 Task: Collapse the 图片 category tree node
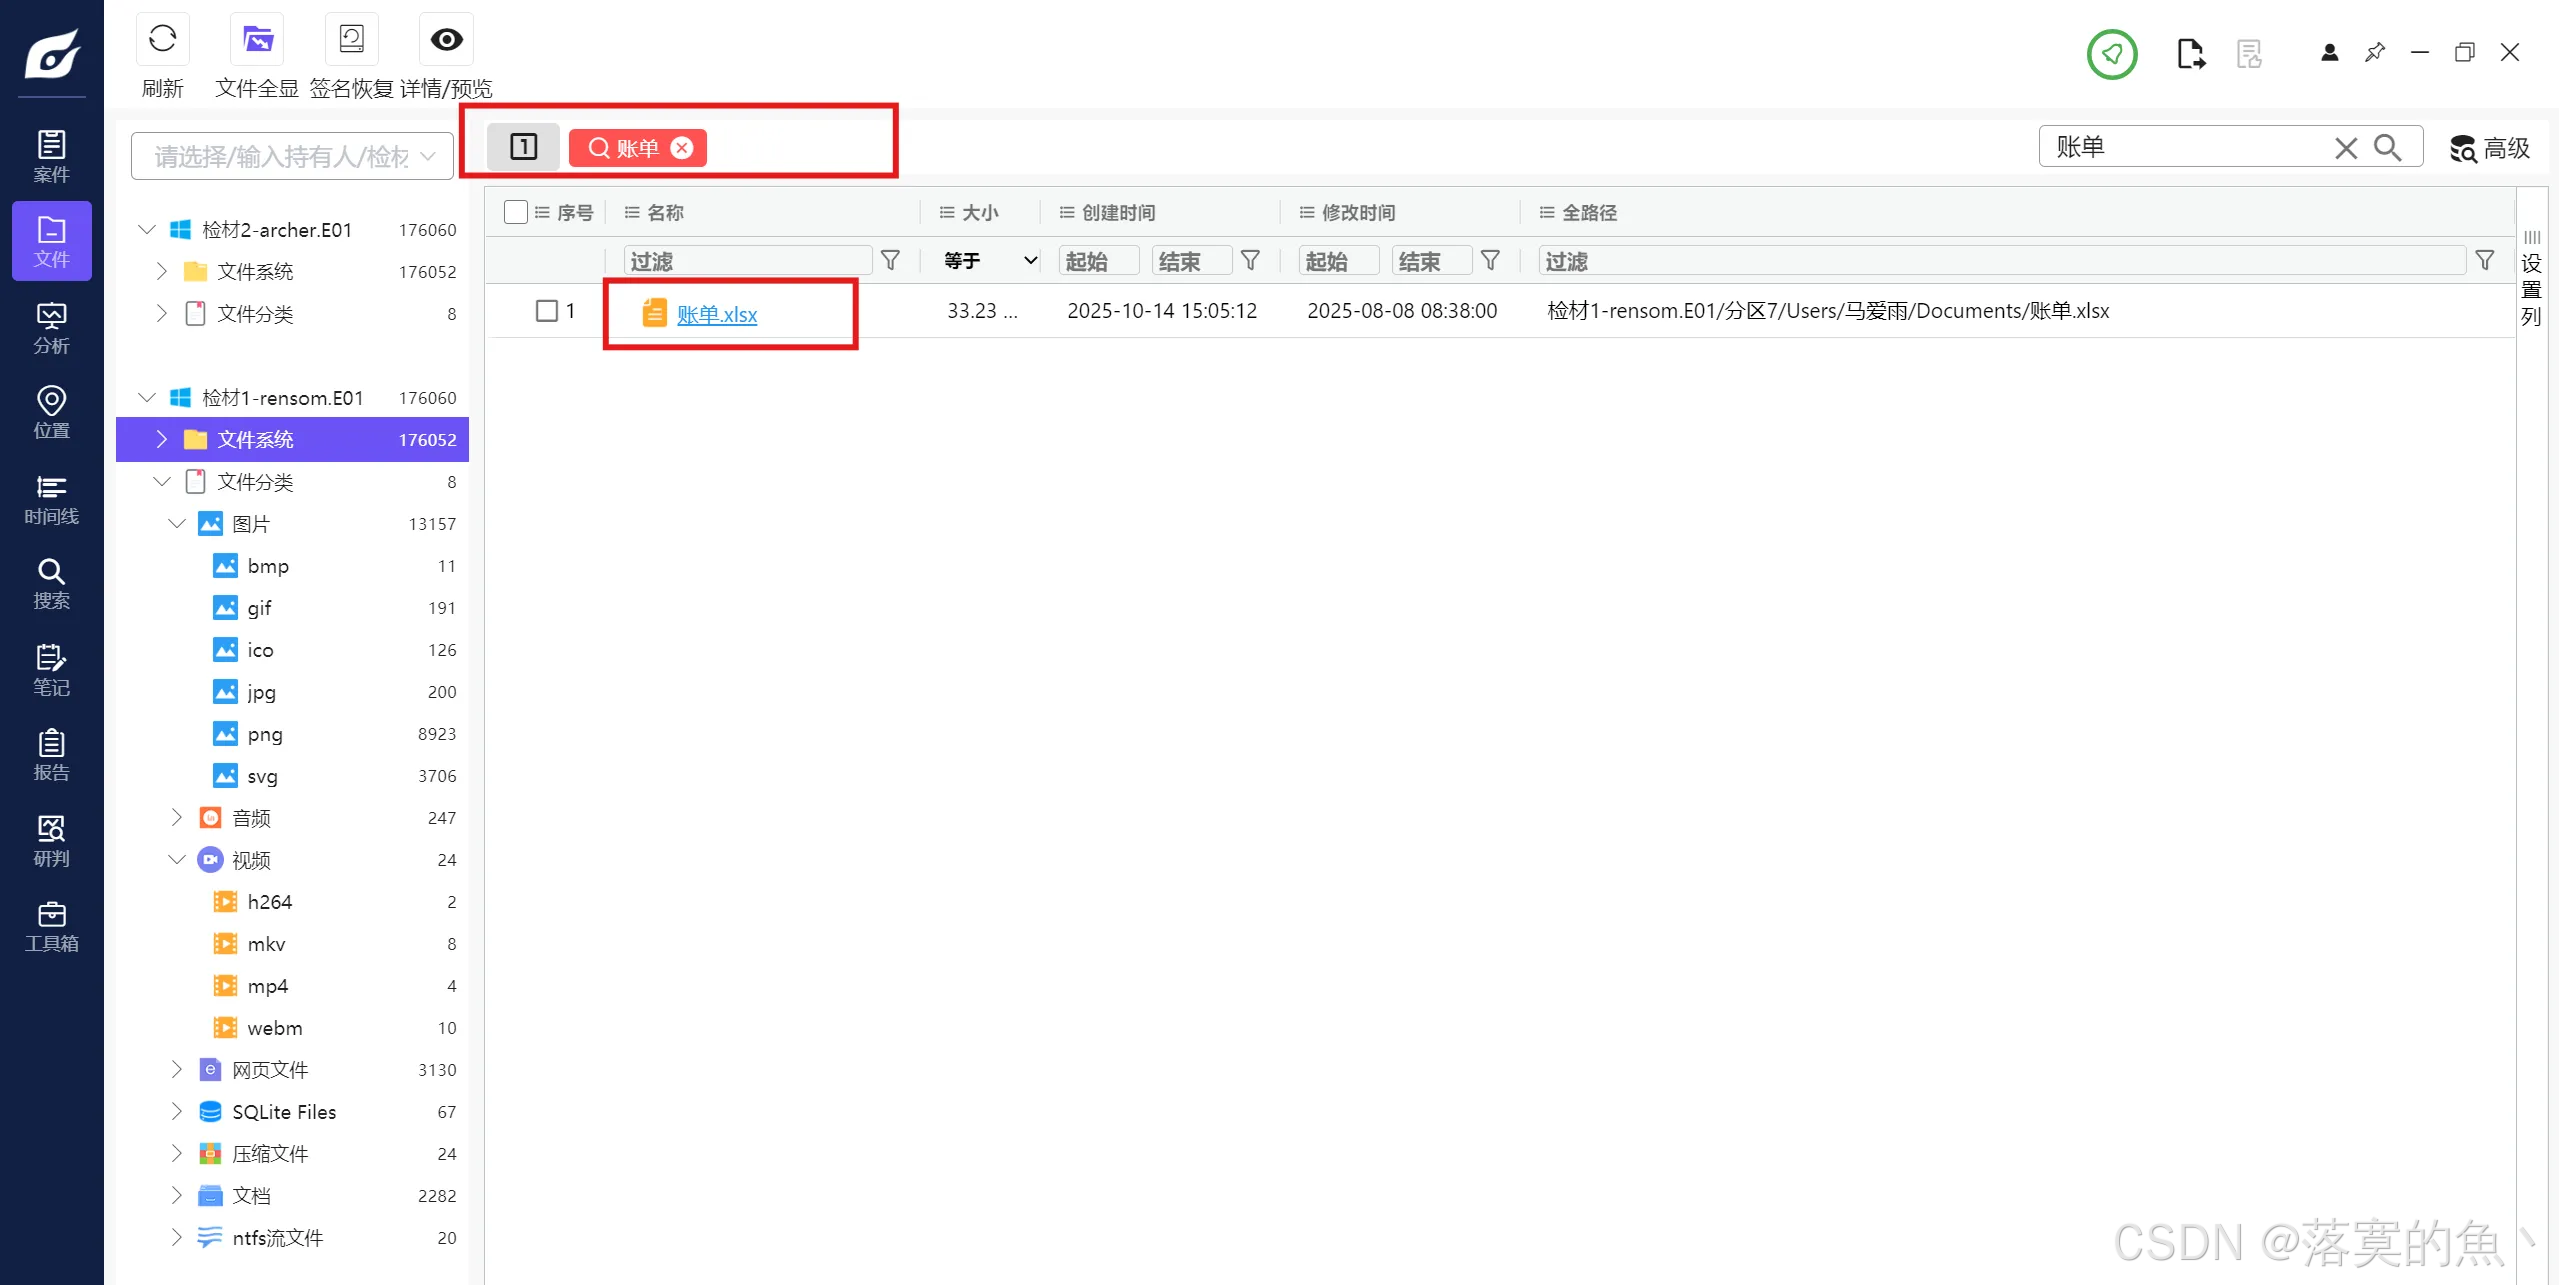pyautogui.click(x=177, y=524)
